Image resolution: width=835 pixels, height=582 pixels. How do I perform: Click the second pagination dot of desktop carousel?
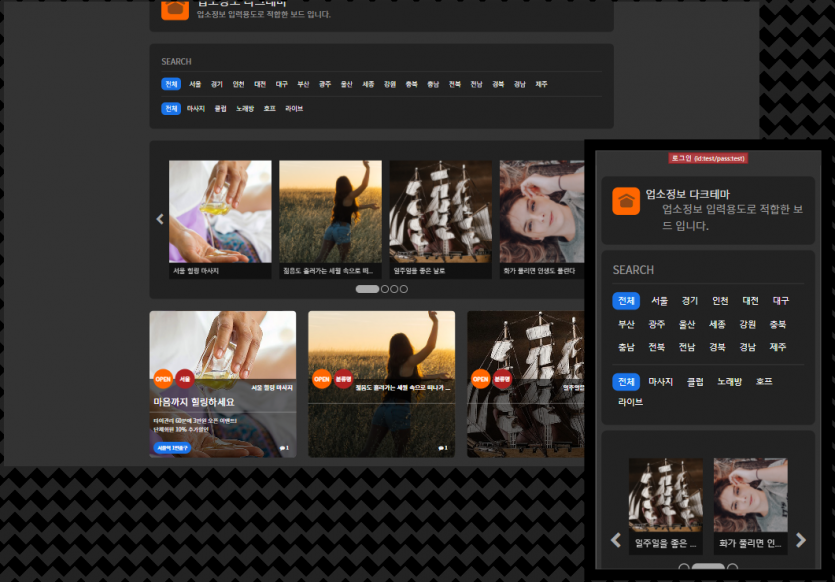pyautogui.click(x=385, y=289)
